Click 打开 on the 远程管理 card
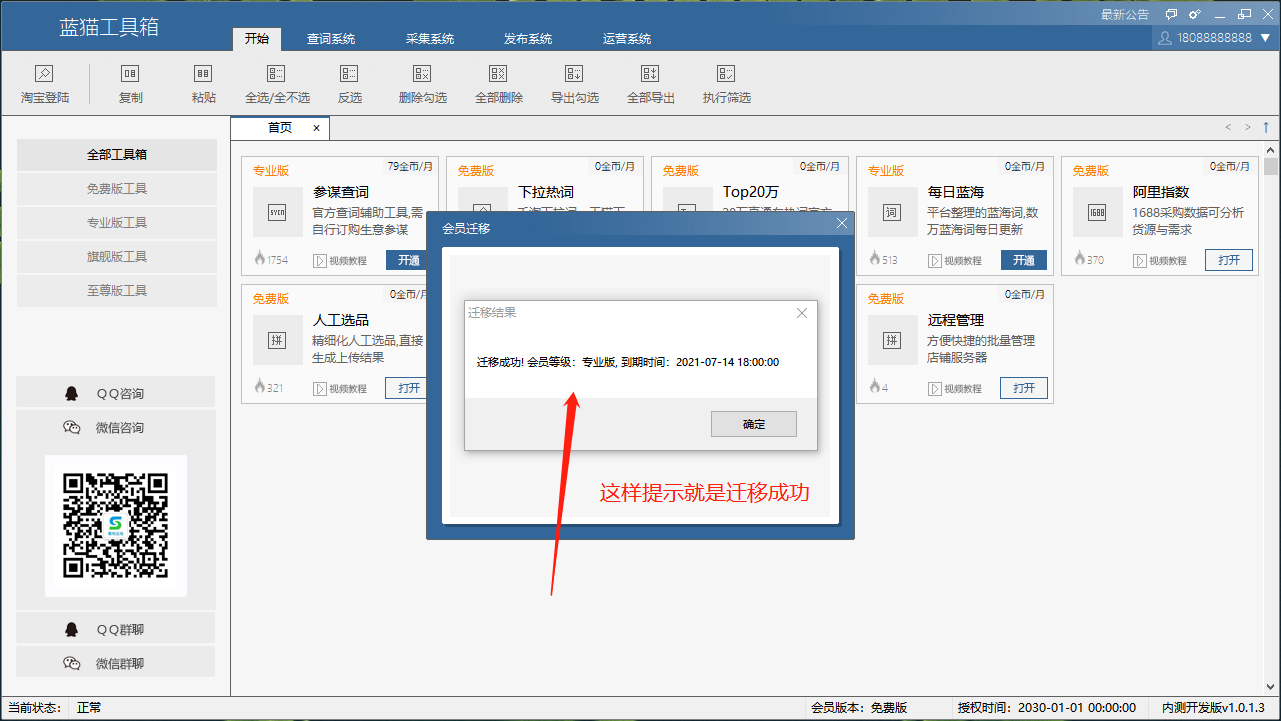Viewport: 1281px width, 721px height. coord(1024,388)
